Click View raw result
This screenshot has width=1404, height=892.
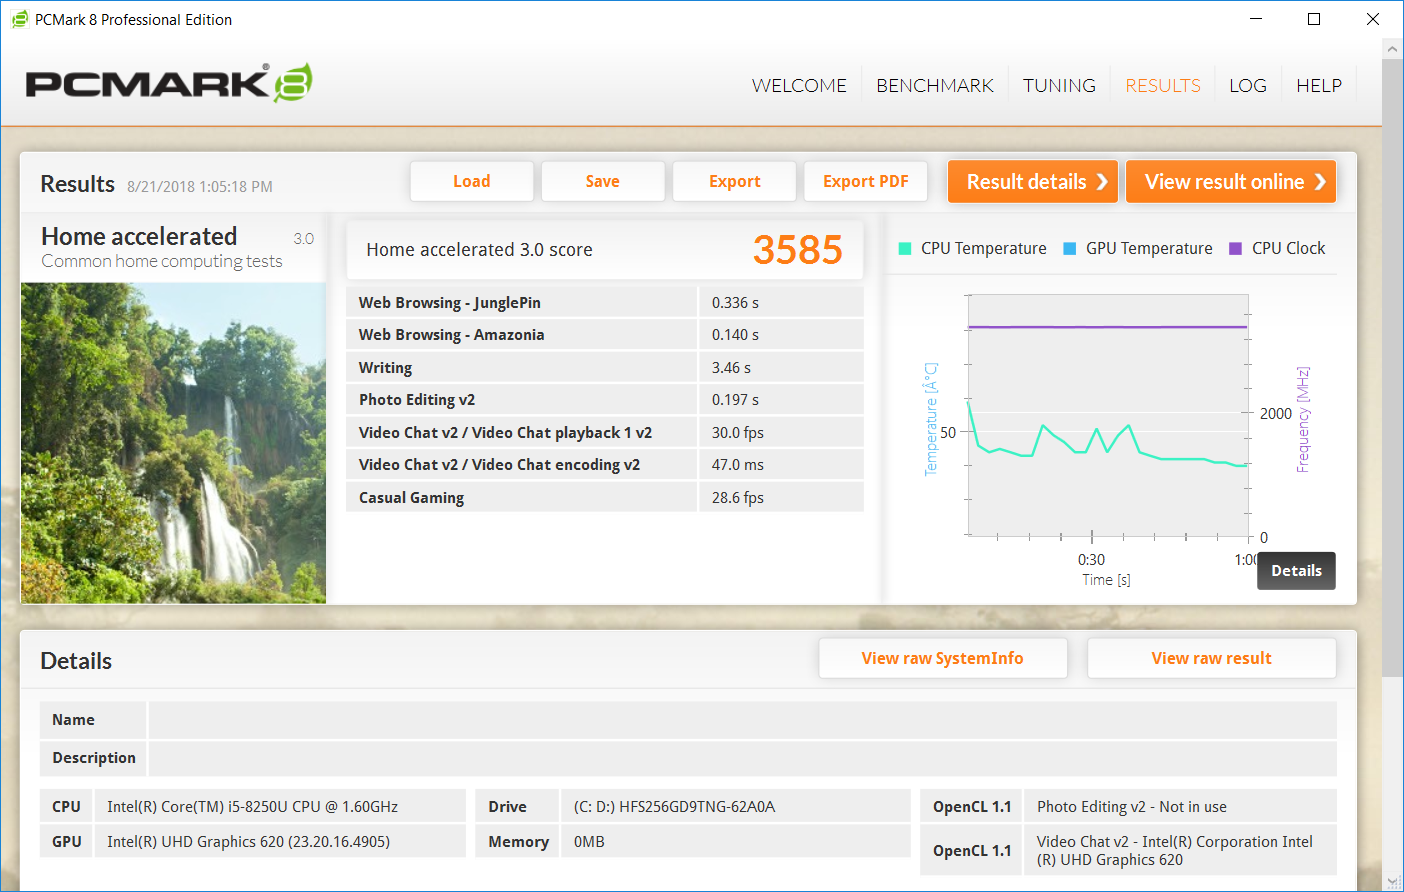coord(1212,658)
